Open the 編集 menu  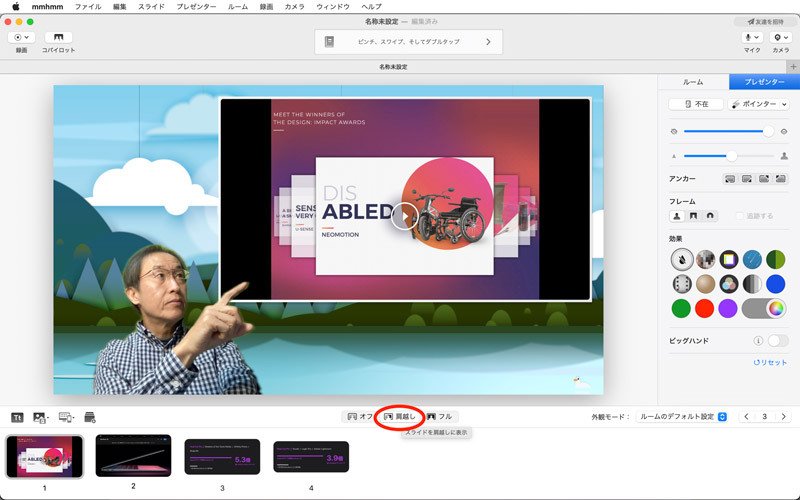point(119,7)
